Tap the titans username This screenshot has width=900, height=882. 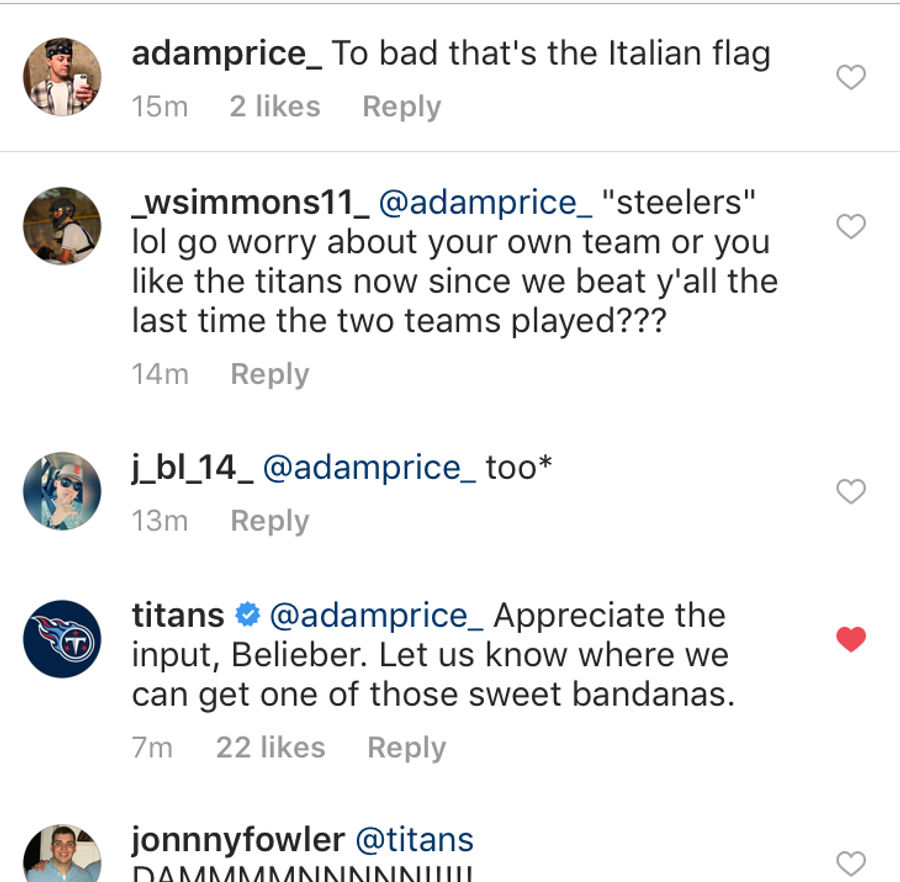click(178, 615)
